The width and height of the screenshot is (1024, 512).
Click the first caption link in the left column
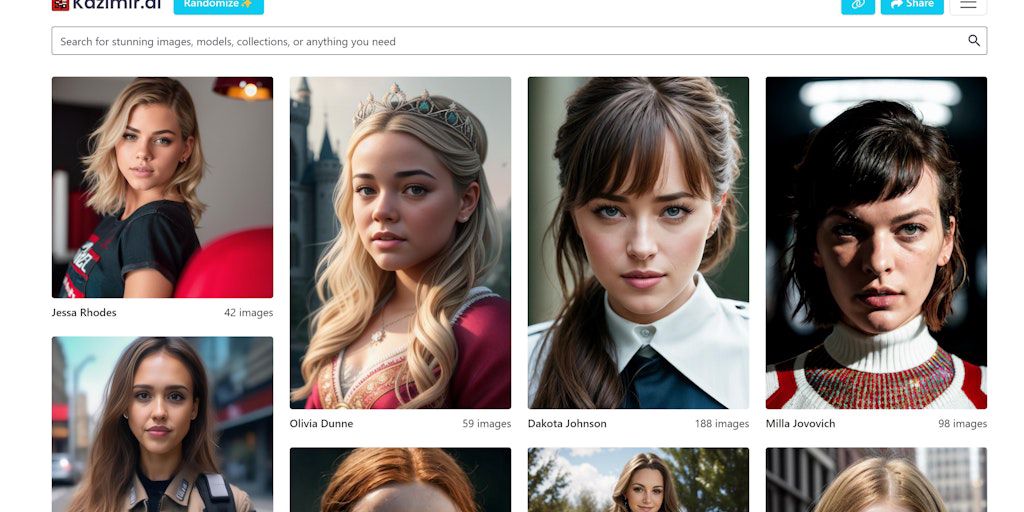pyautogui.click(x=84, y=313)
